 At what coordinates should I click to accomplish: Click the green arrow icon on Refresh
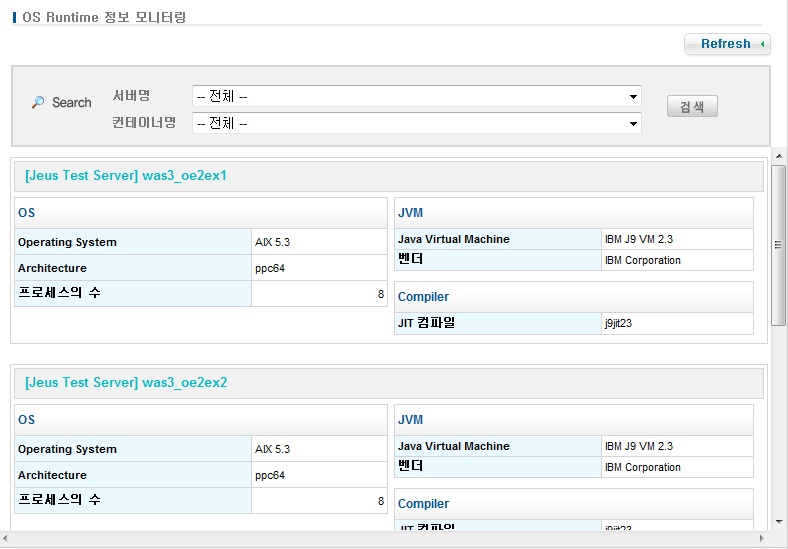coord(763,44)
